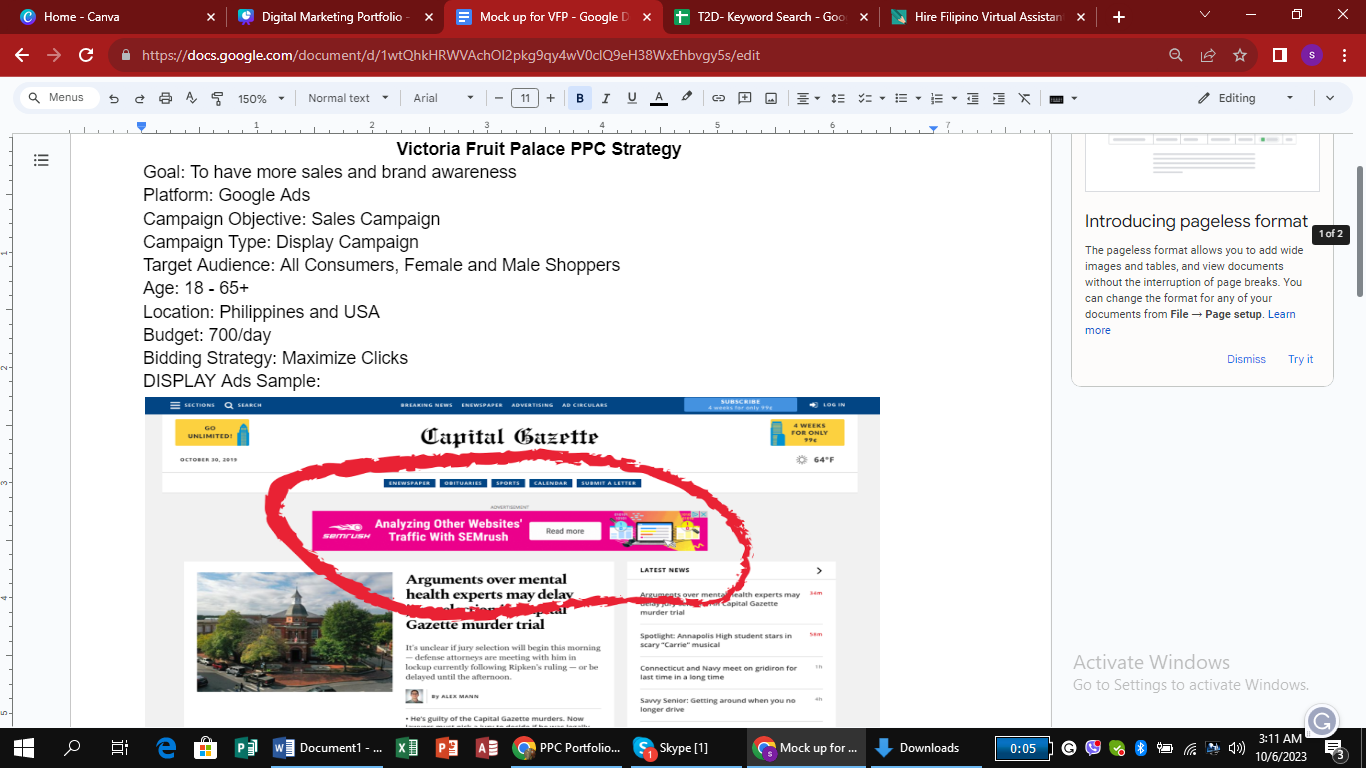Screen dimensions: 1366x768
Task: Open the Windows Start menu
Action: (24, 748)
